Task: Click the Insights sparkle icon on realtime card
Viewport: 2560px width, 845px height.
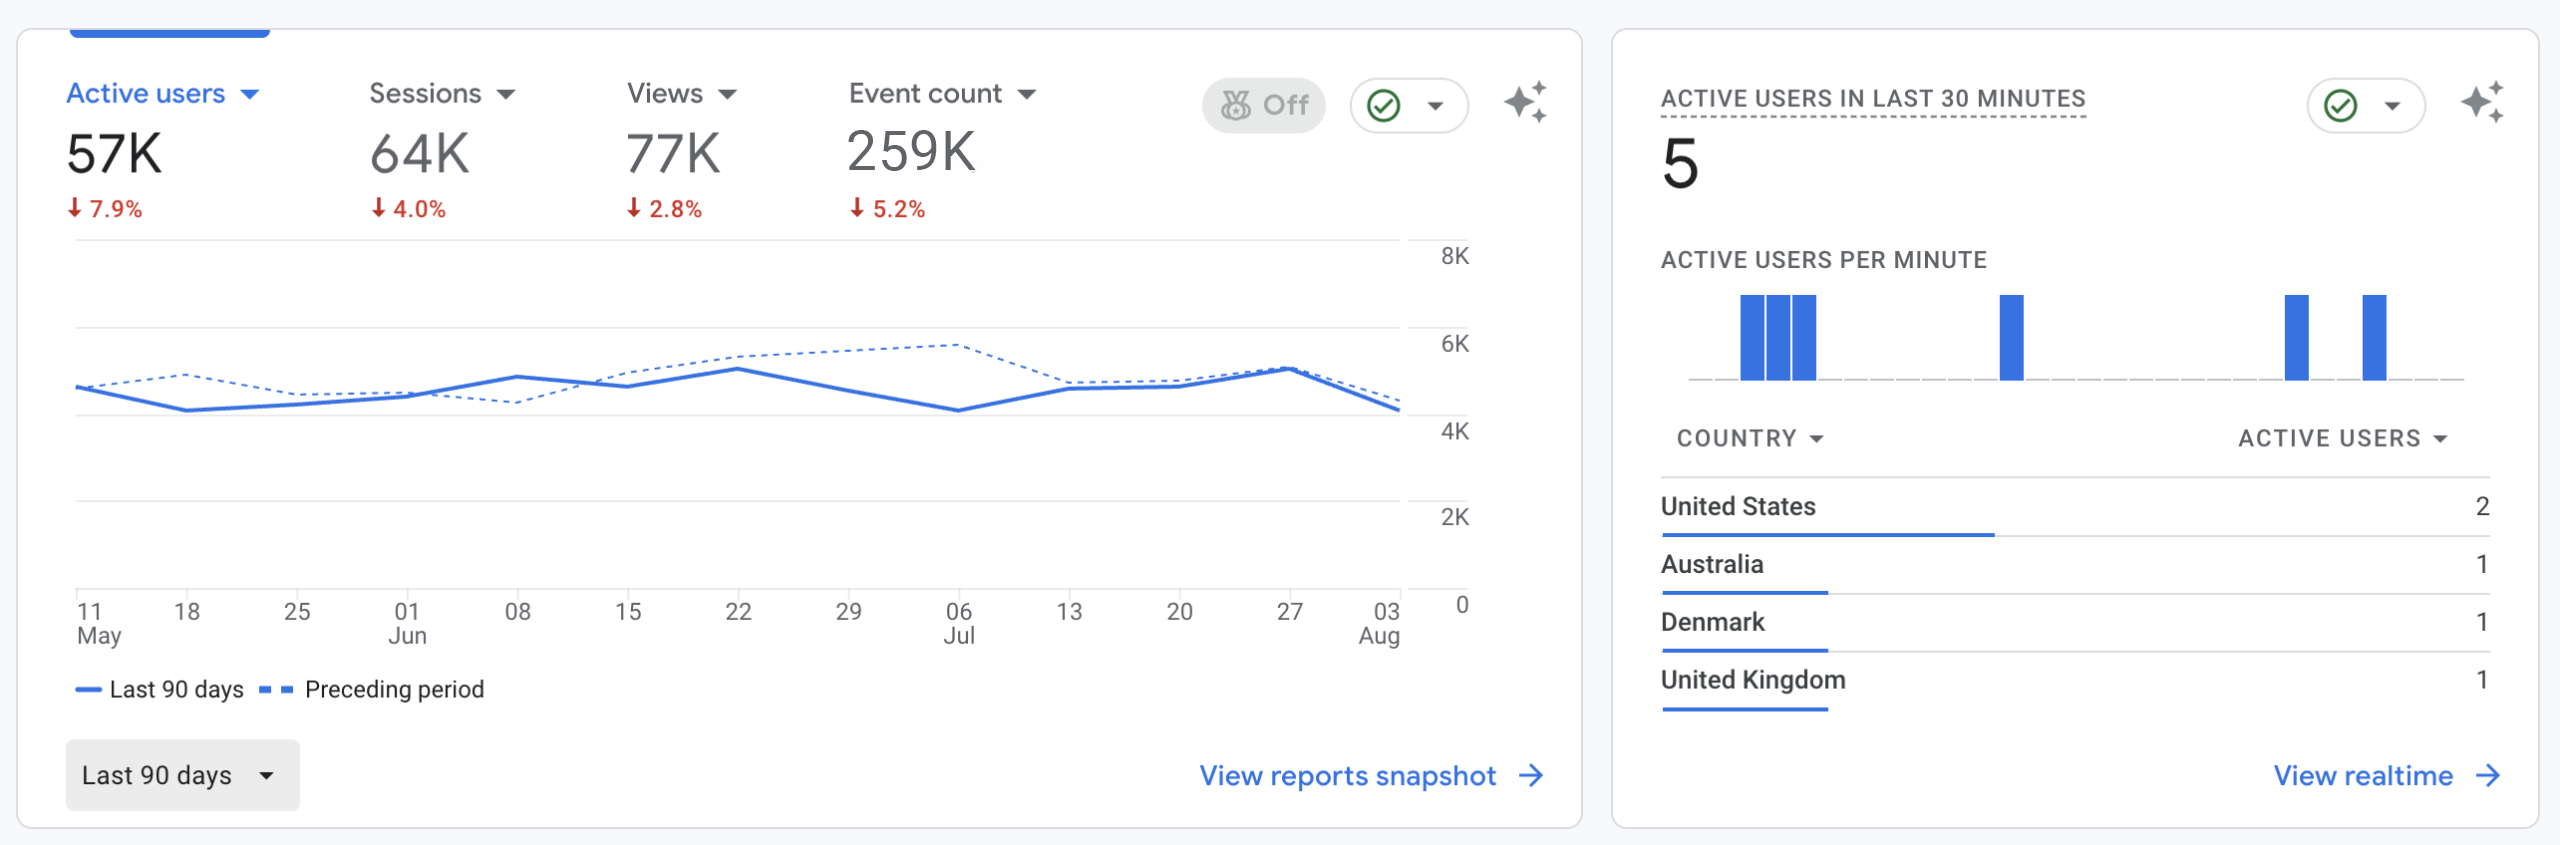Action: coord(2482,103)
